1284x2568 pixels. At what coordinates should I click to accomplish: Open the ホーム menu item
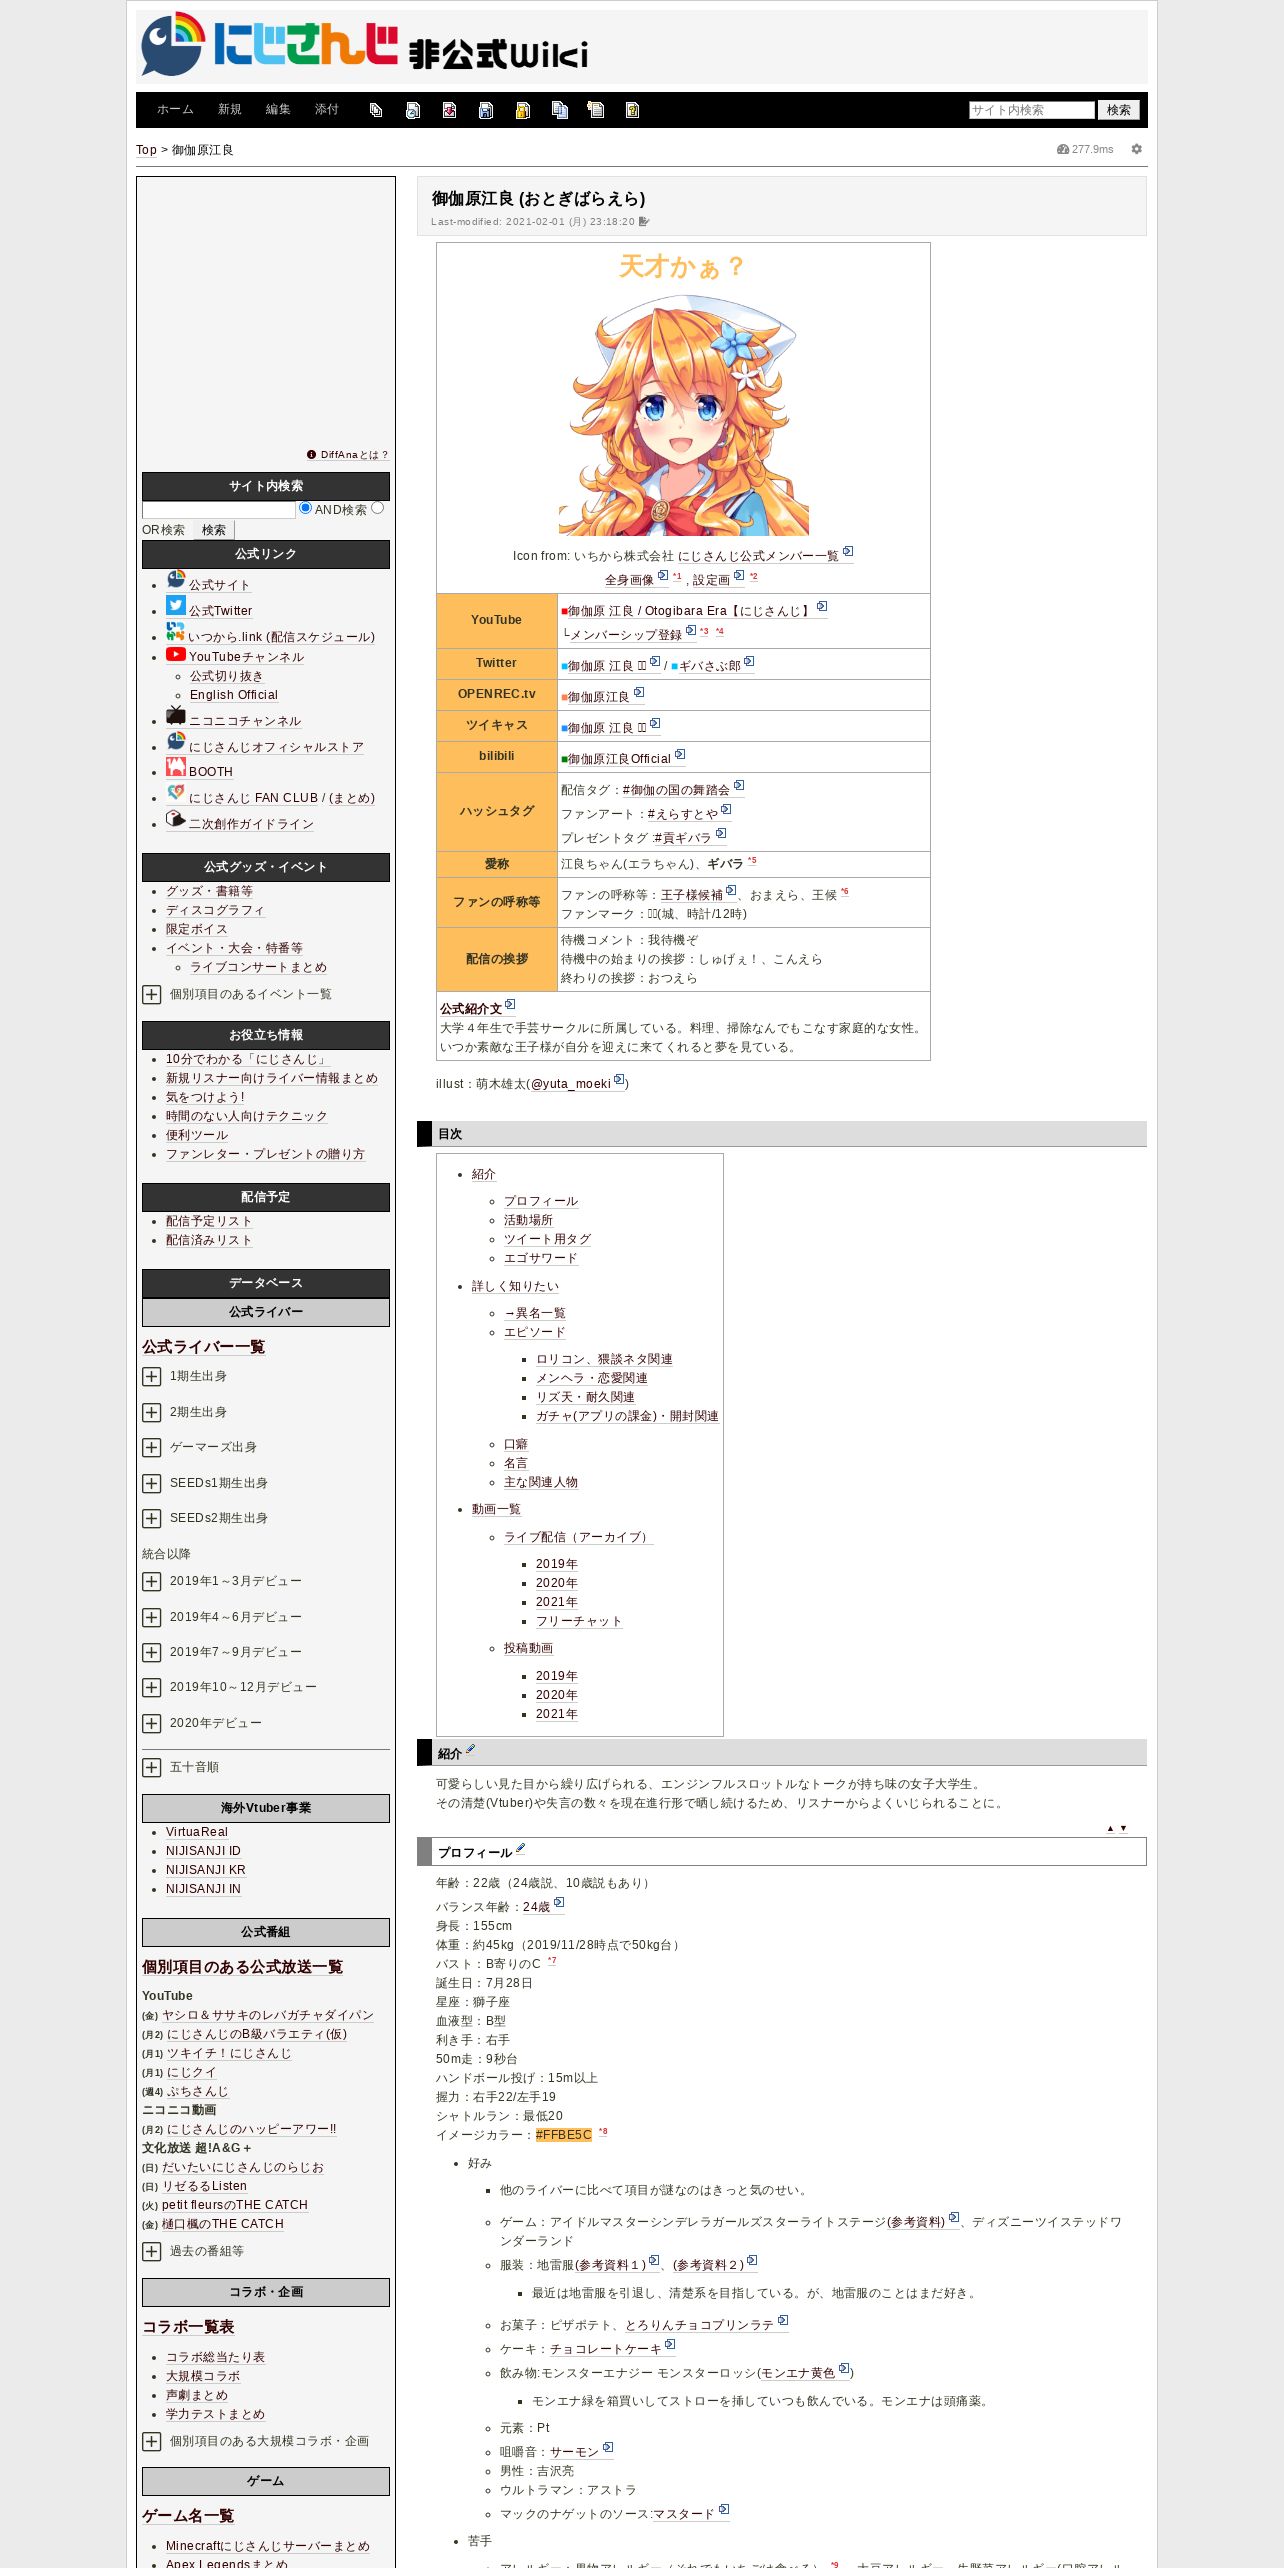[x=175, y=110]
